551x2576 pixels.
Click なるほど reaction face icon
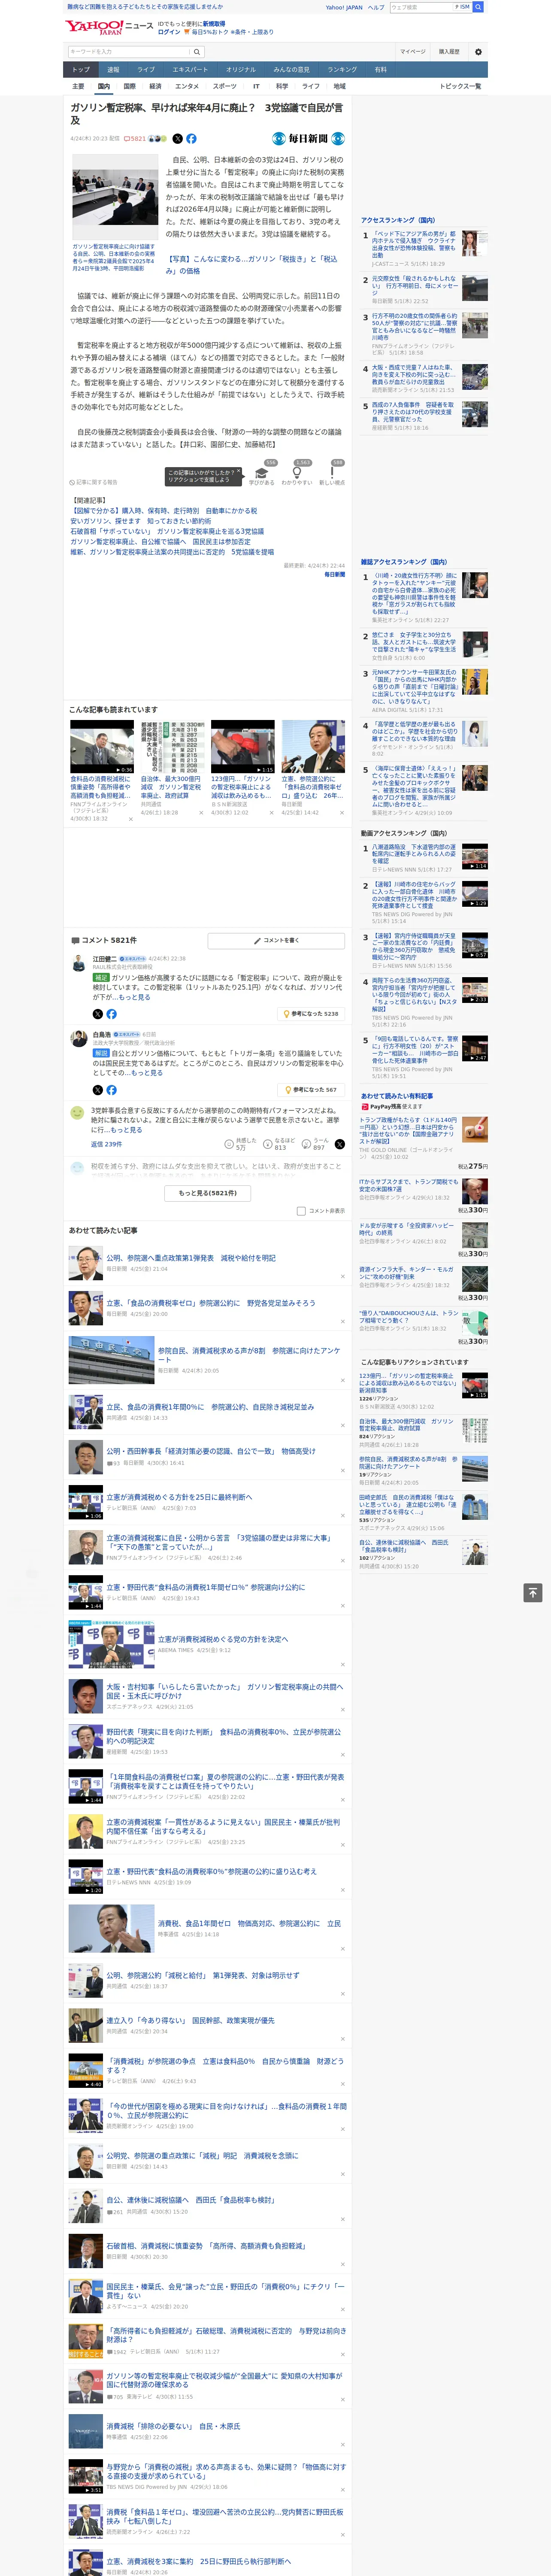[268, 1144]
